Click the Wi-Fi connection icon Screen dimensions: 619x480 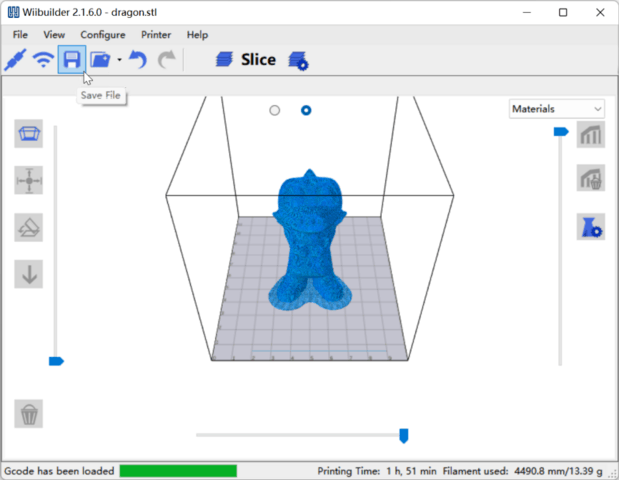point(43,60)
